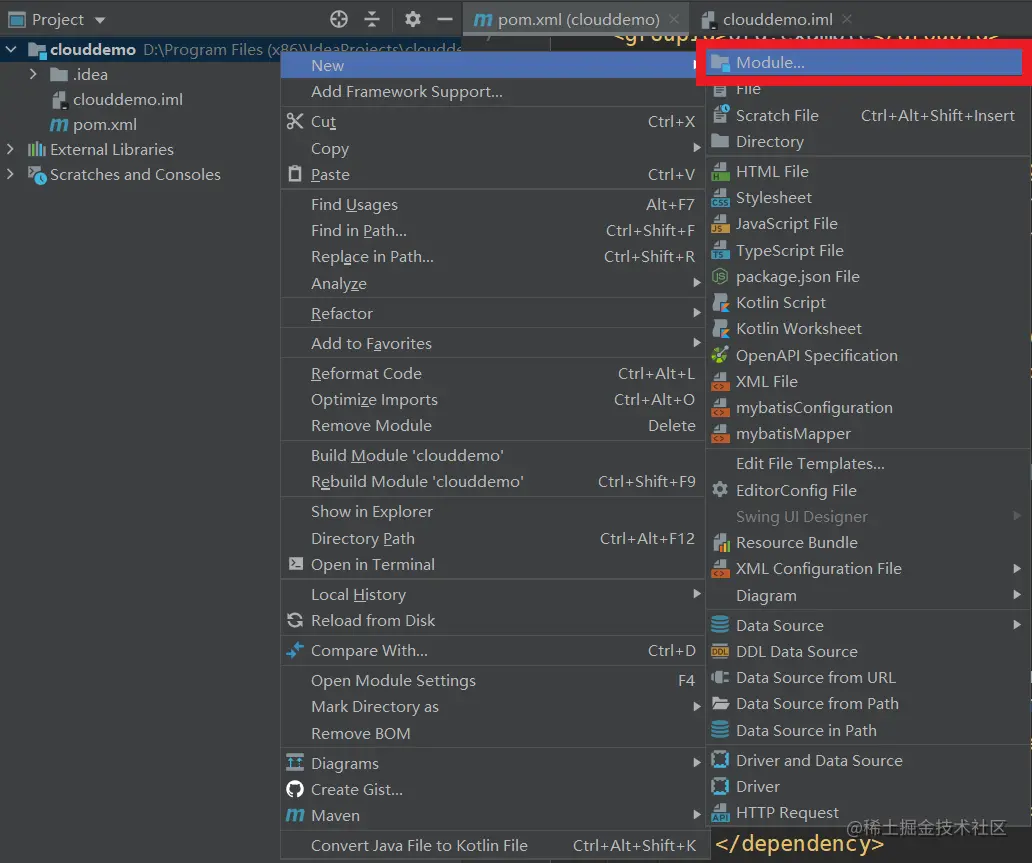Click the Cut scissors icon
The height and width of the screenshot is (863, 1032).
tap(295, 121)
